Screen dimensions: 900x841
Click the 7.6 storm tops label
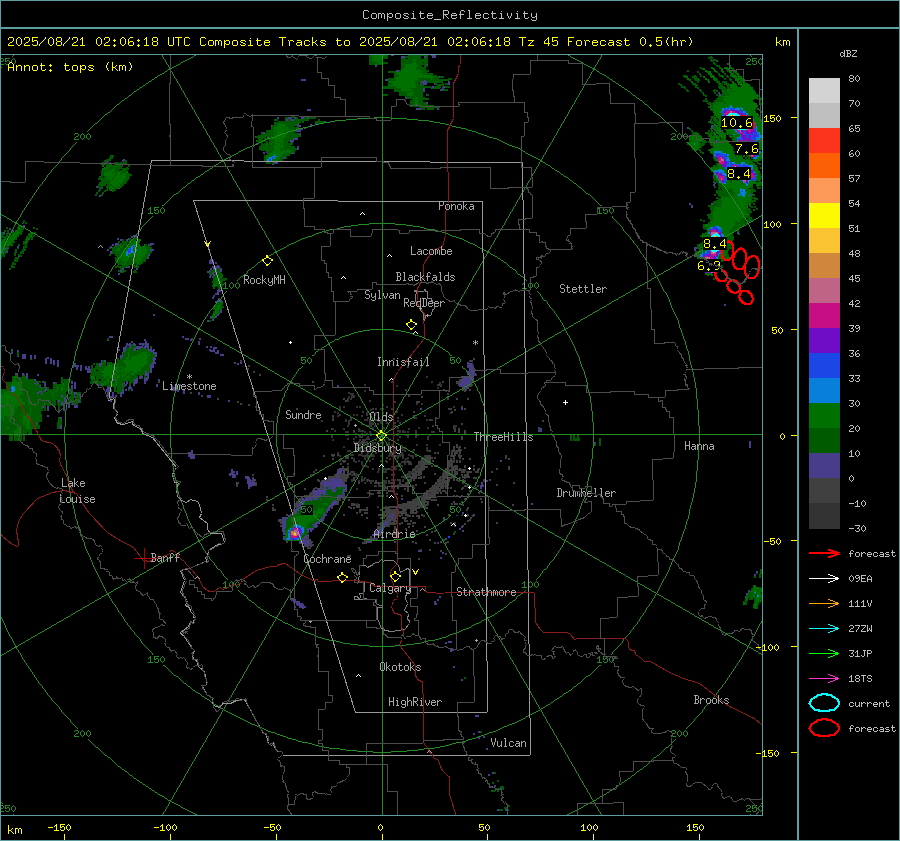click(747, 149)
